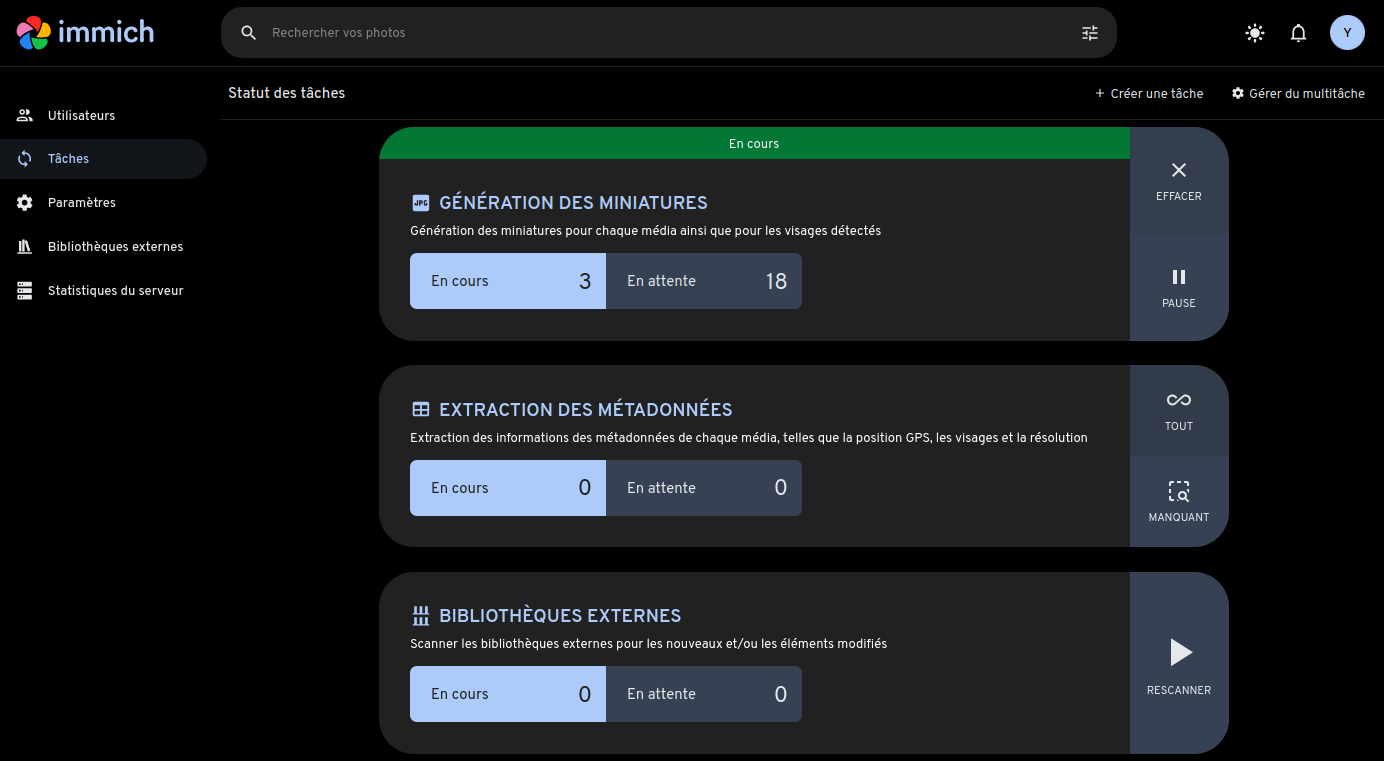Select Tâches in the sidebar
Viewport: 1384px width, 761px height.
coord(68,159)
